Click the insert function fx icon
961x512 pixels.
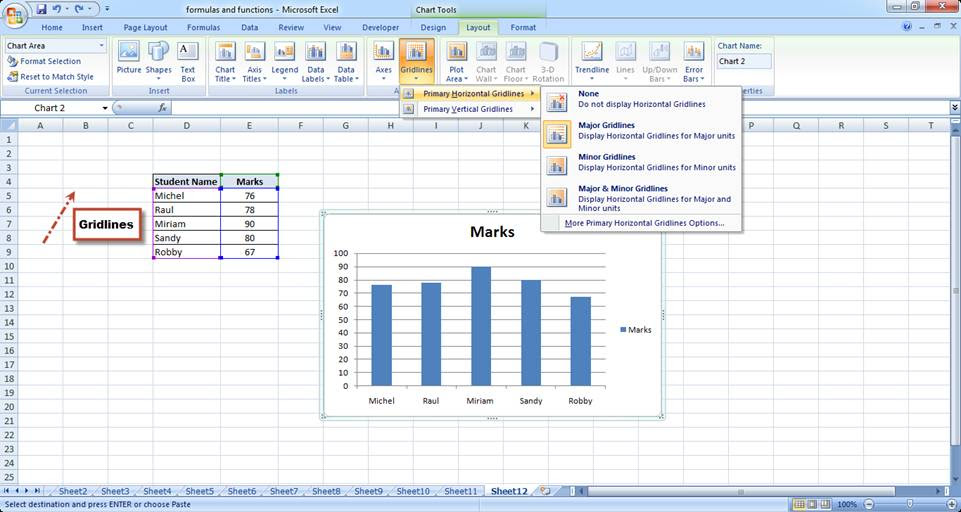[x=162, y=108]
